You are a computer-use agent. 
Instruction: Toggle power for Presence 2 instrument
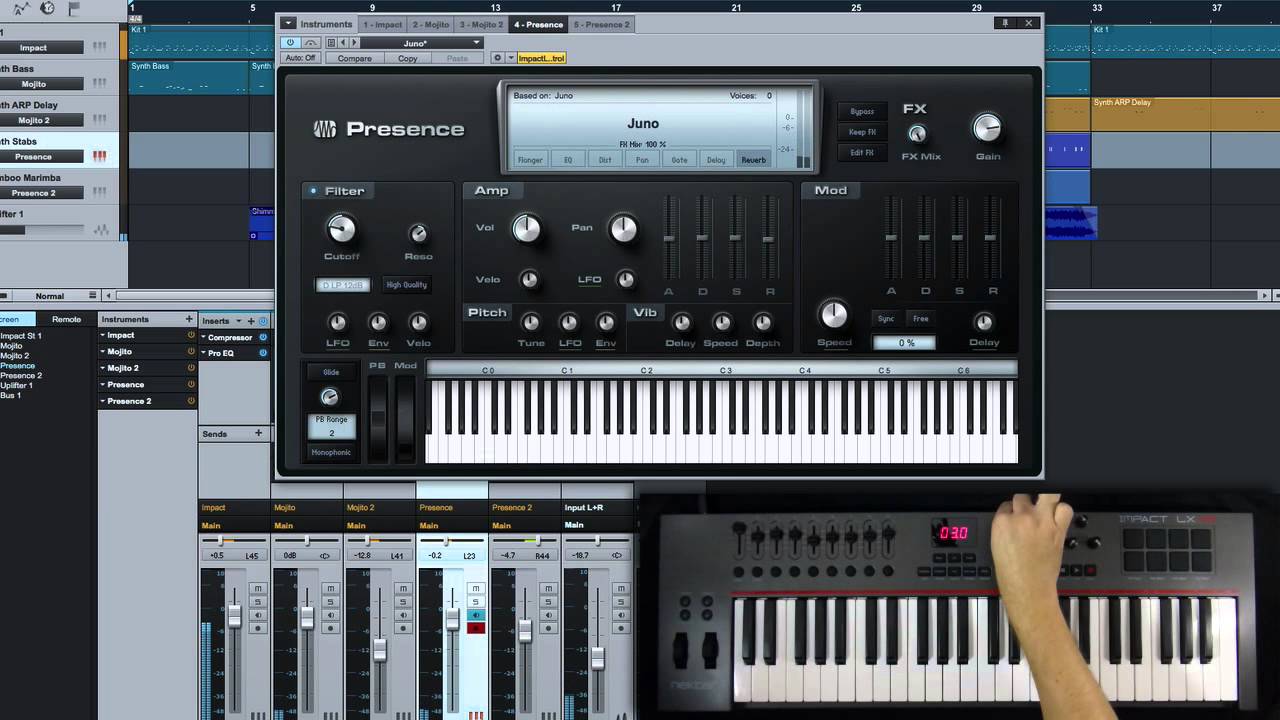point(191,401)
